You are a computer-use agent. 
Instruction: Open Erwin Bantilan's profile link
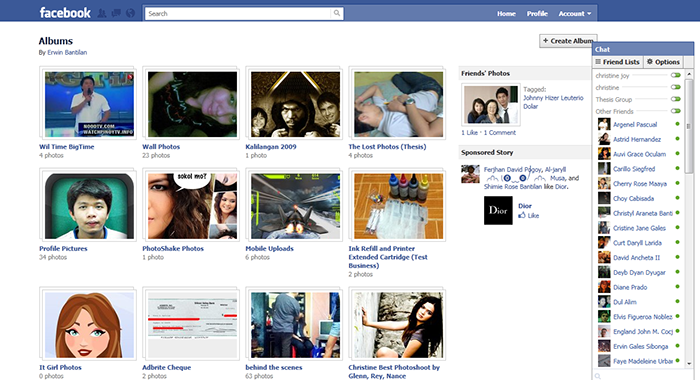67,52
